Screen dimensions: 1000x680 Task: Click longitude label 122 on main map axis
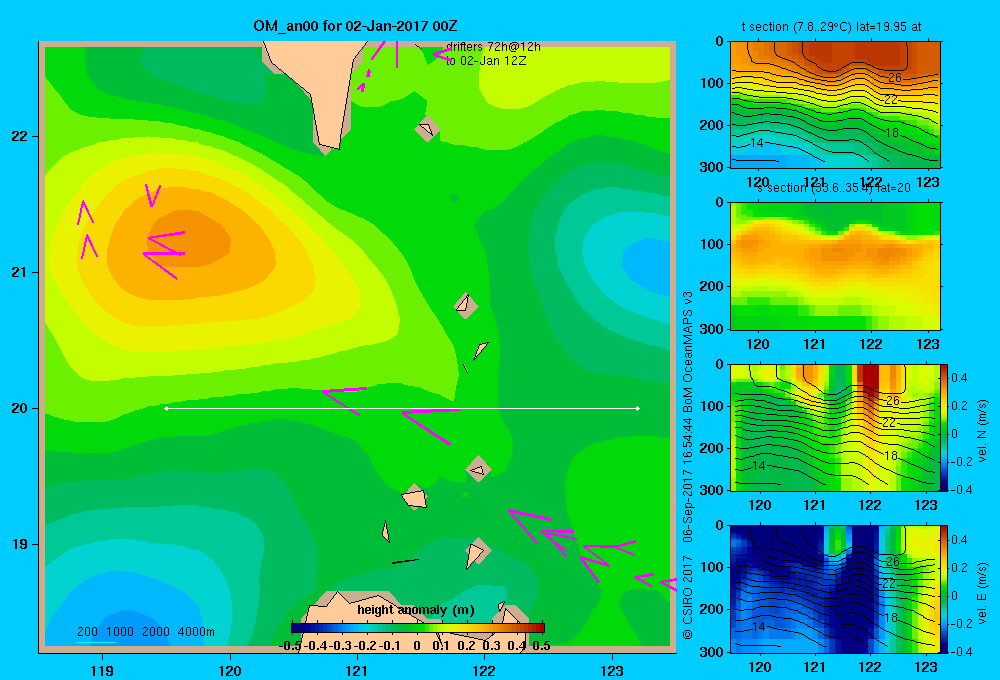click(x=484, y=670)
